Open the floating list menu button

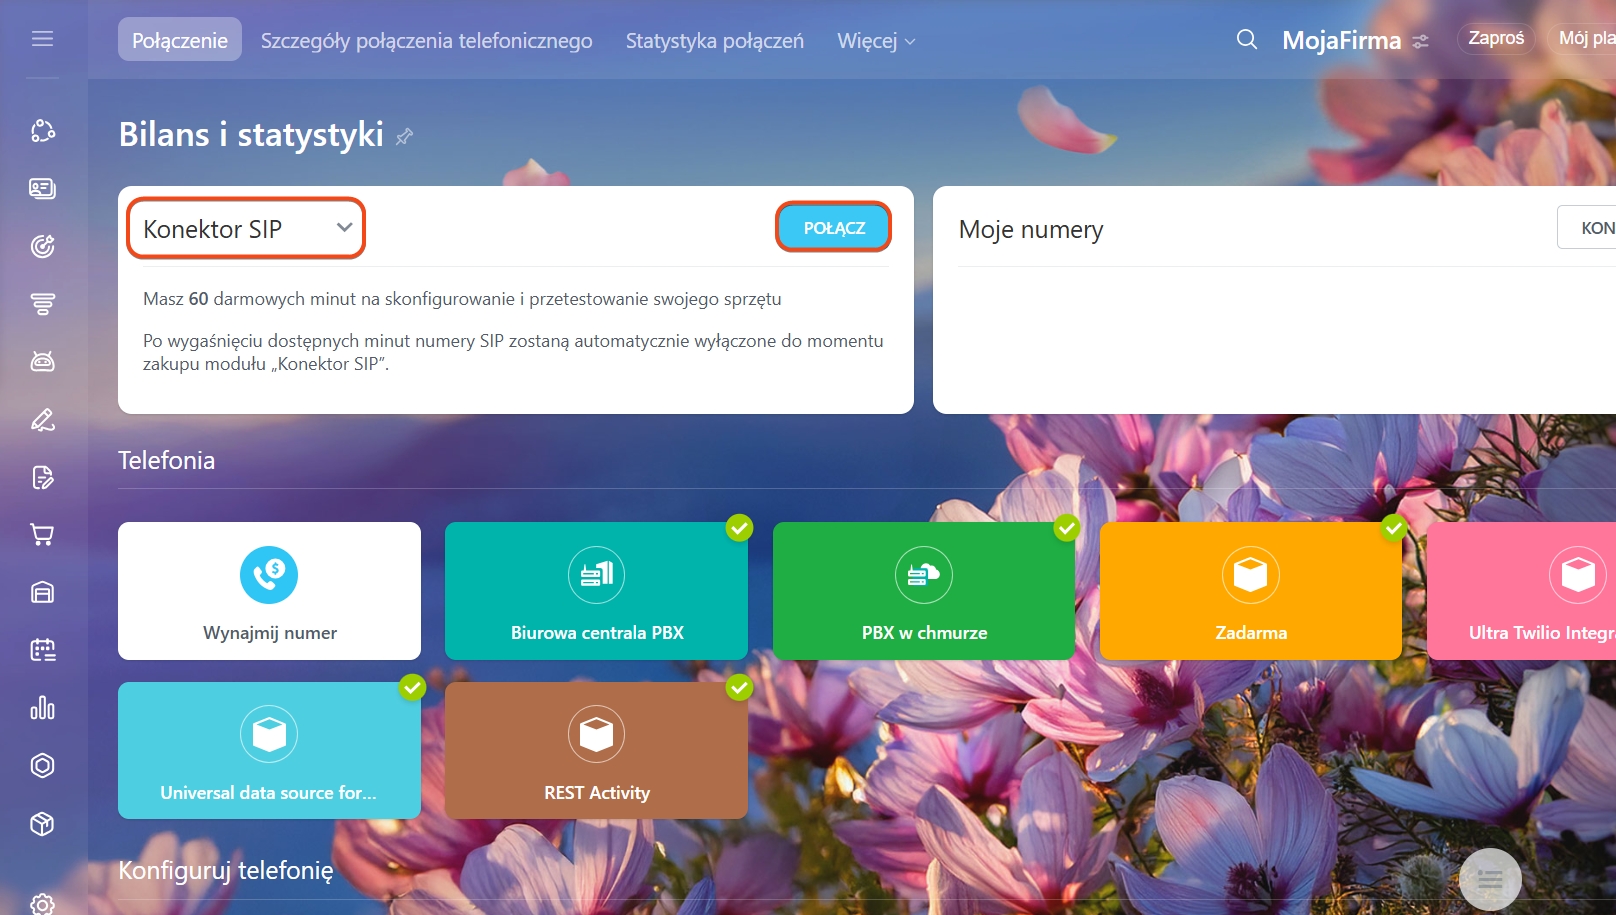[x=1489, y=879]
